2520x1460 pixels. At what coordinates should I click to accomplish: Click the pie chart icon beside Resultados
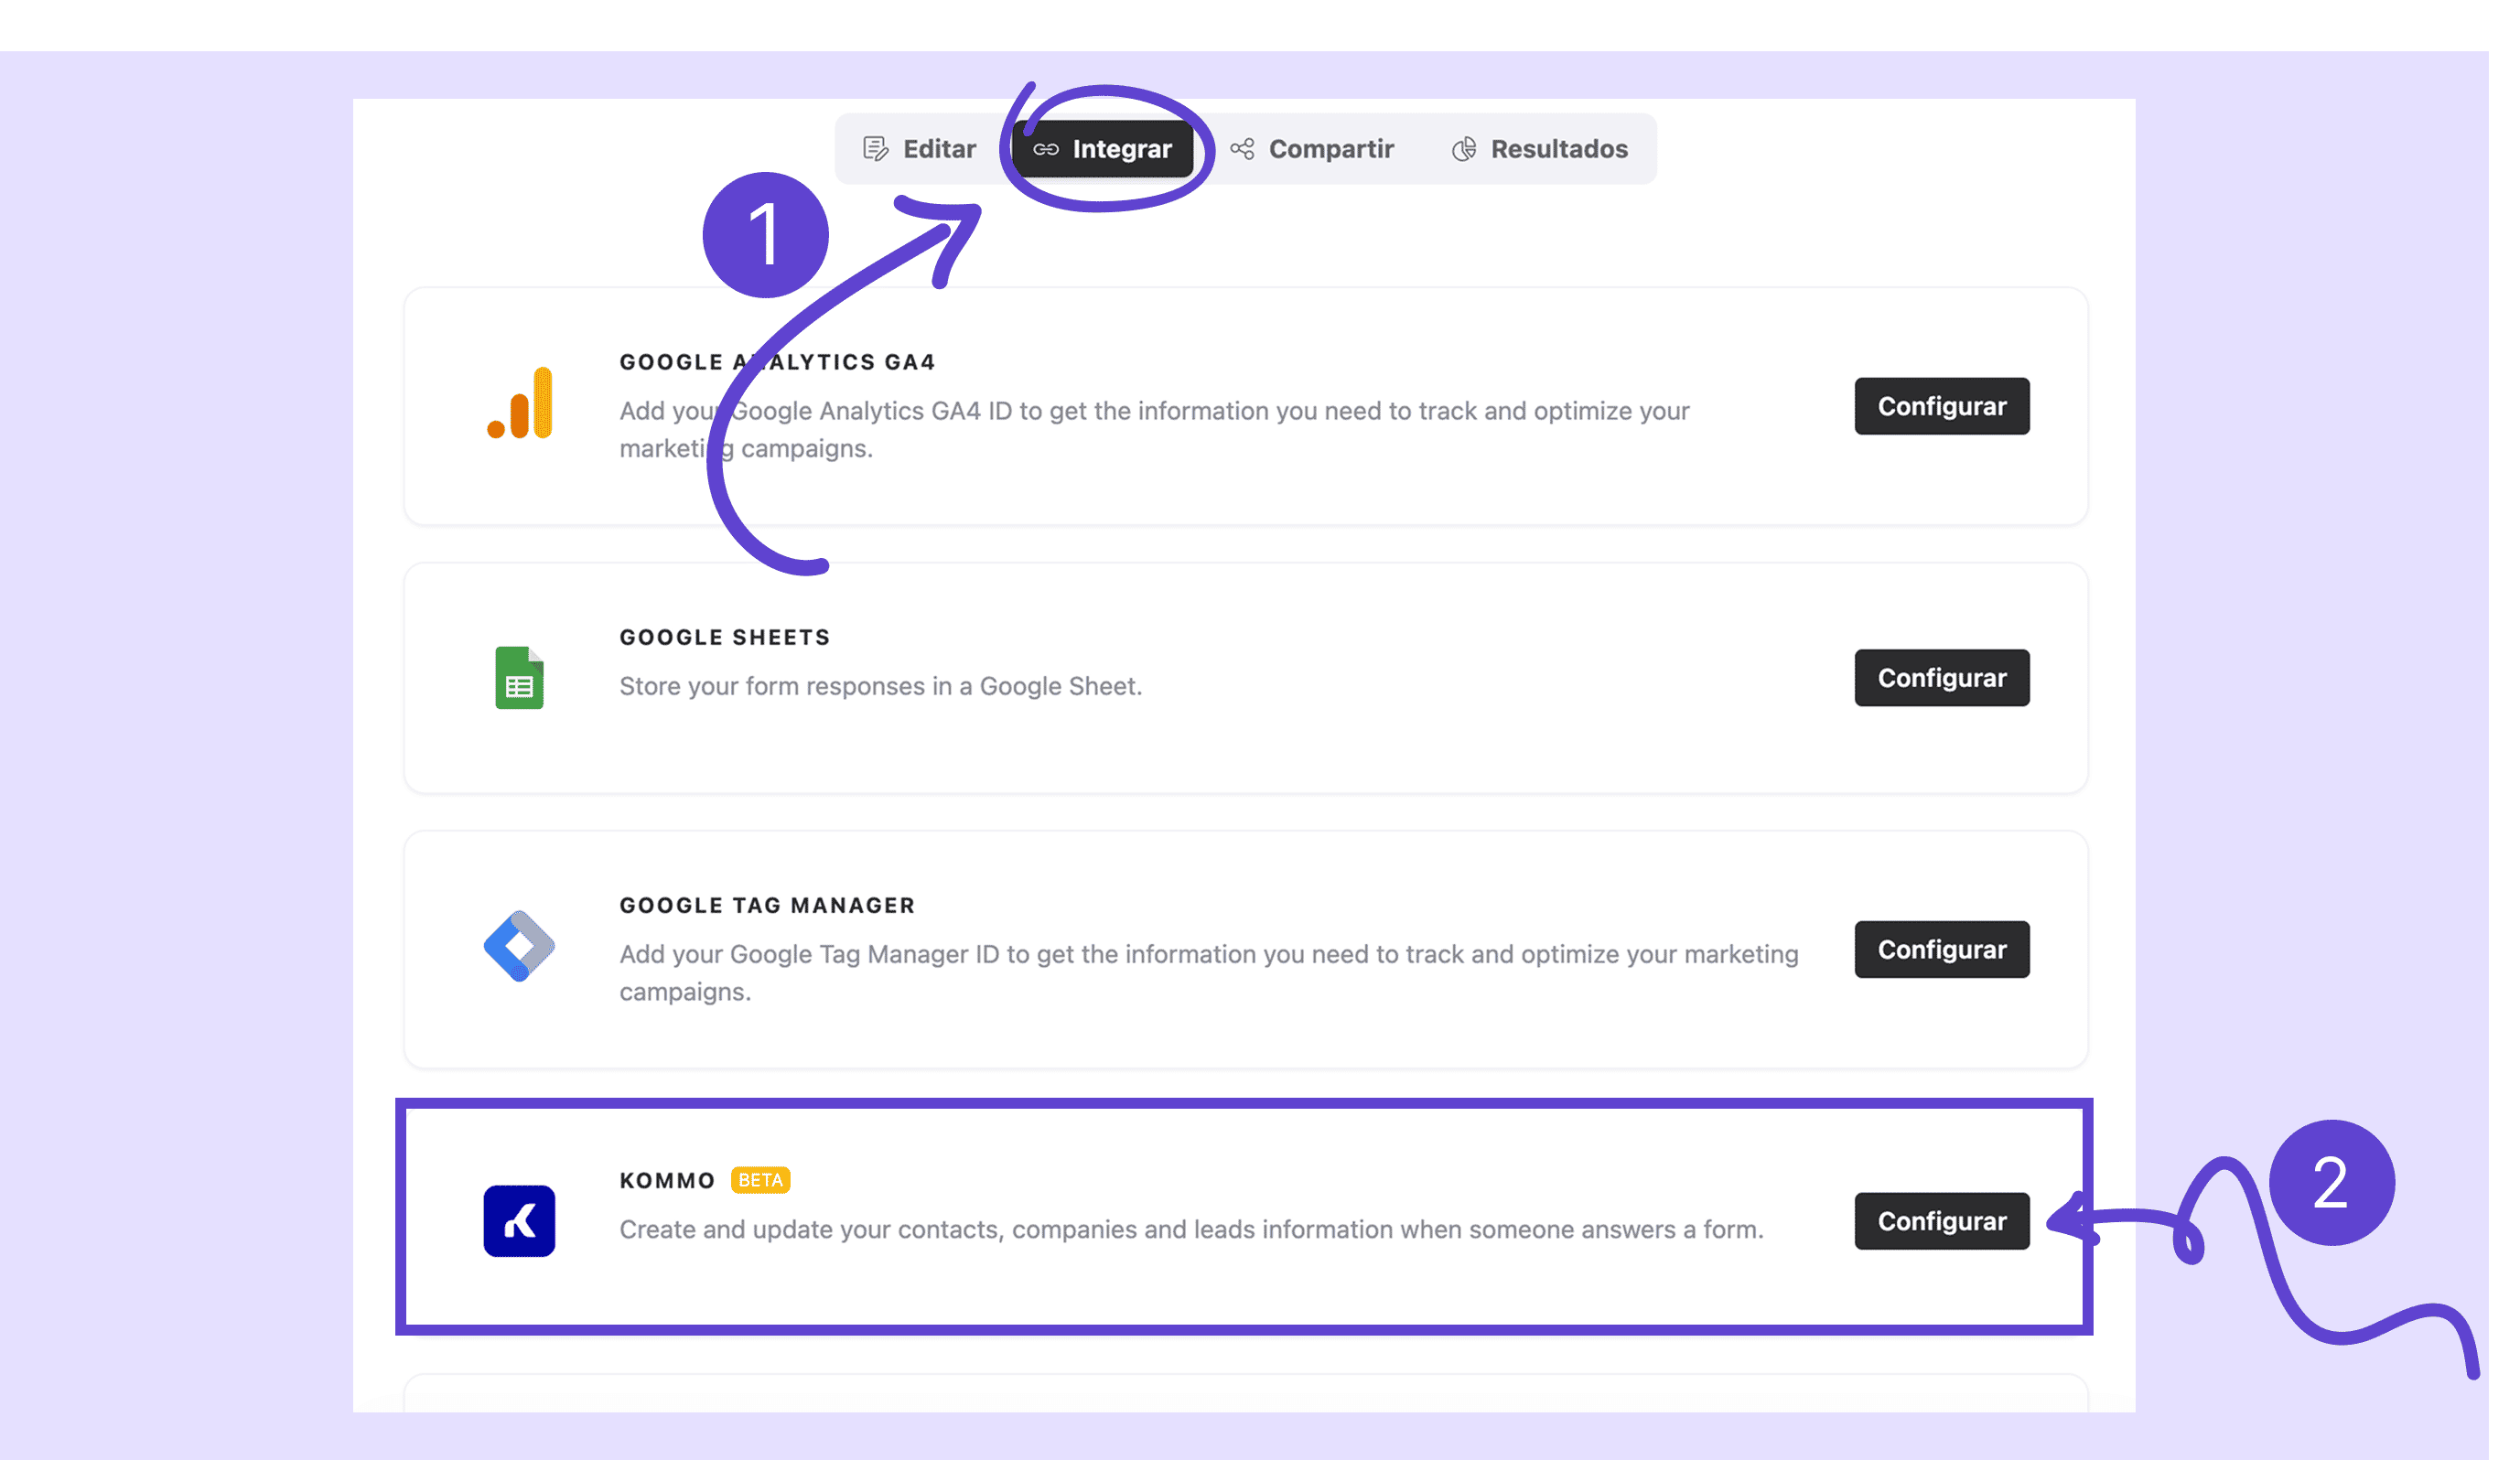1464,149
